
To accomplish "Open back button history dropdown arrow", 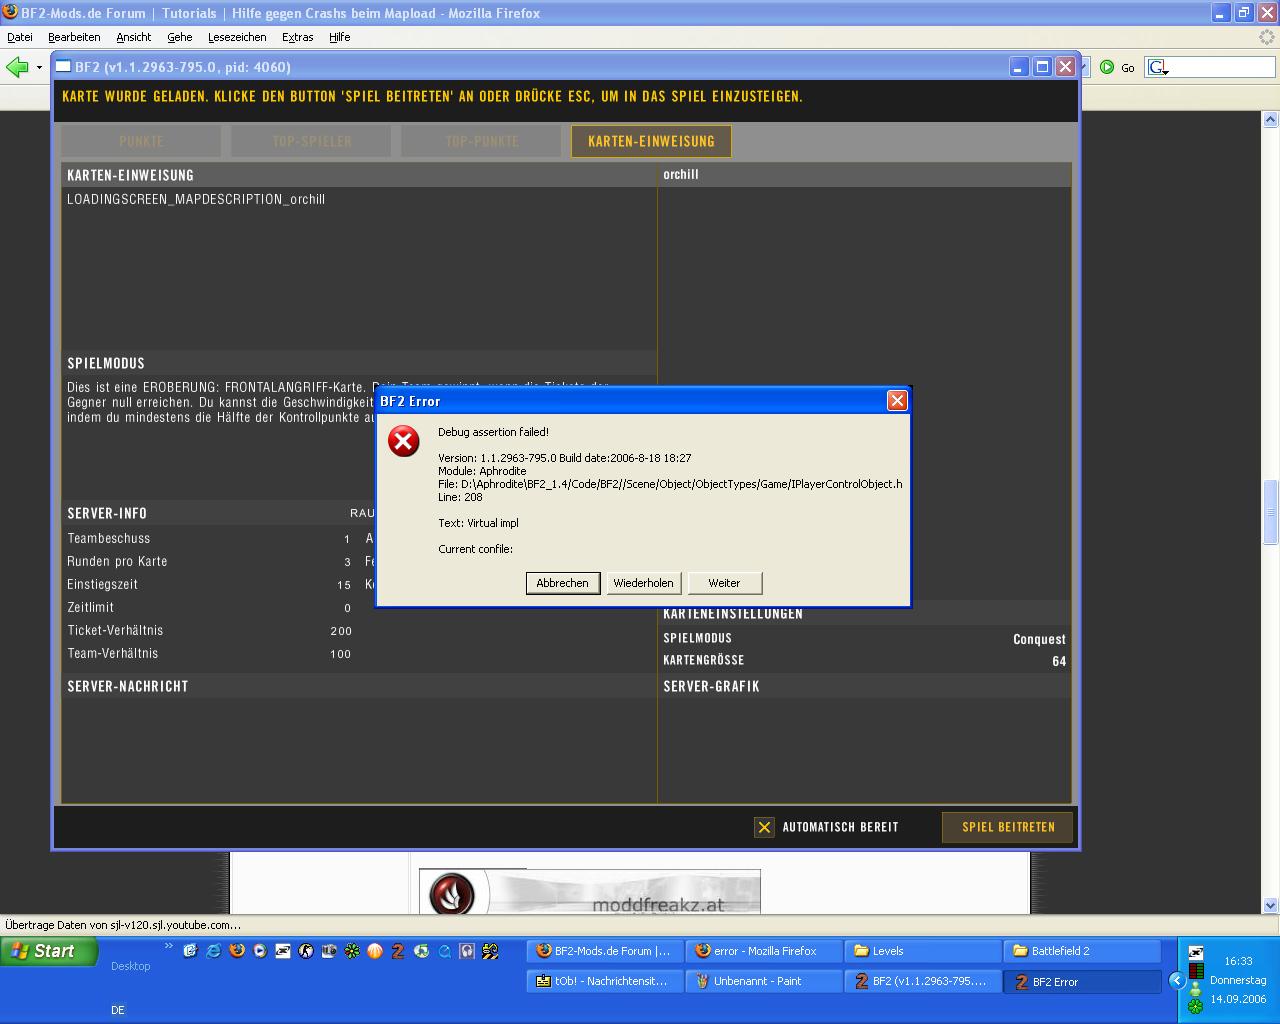I will 39,67.
